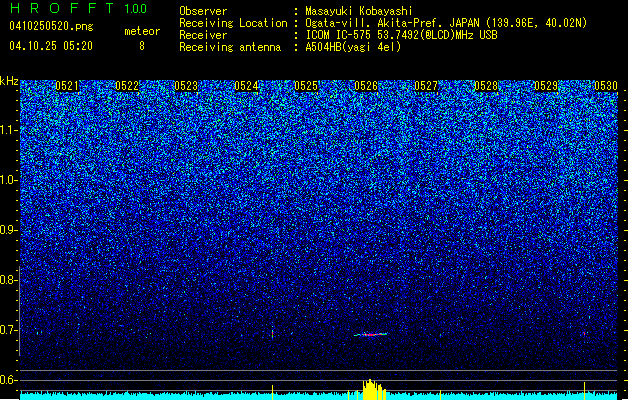
Task: Click the date stamp 04.10.25 05:20
Action: [51, 46]
